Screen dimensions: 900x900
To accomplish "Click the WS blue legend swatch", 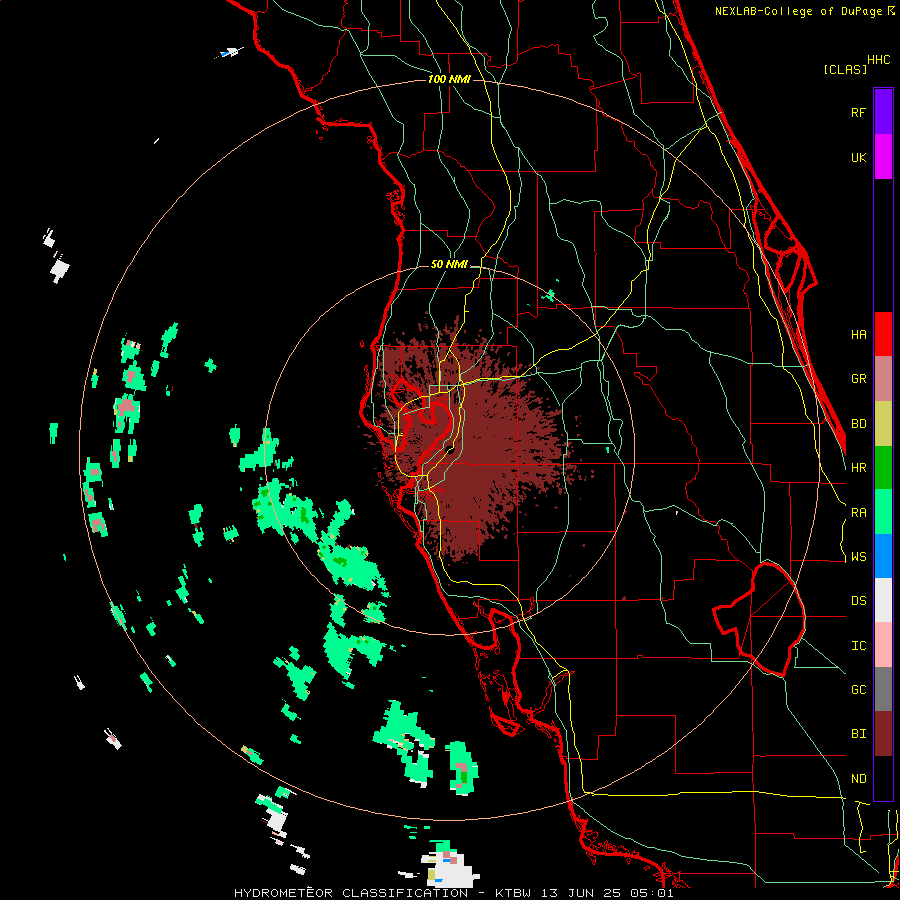I will click(x=883, y=556).
